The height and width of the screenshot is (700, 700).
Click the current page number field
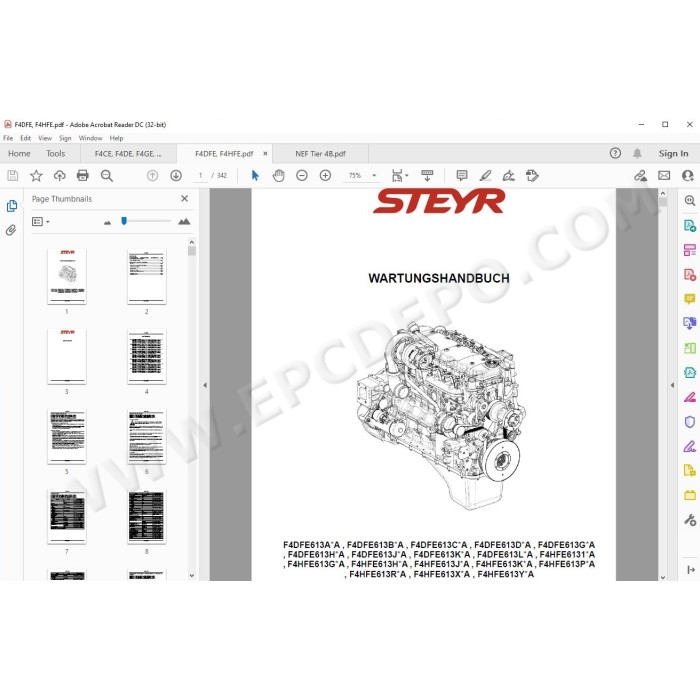tap(200, 175)
